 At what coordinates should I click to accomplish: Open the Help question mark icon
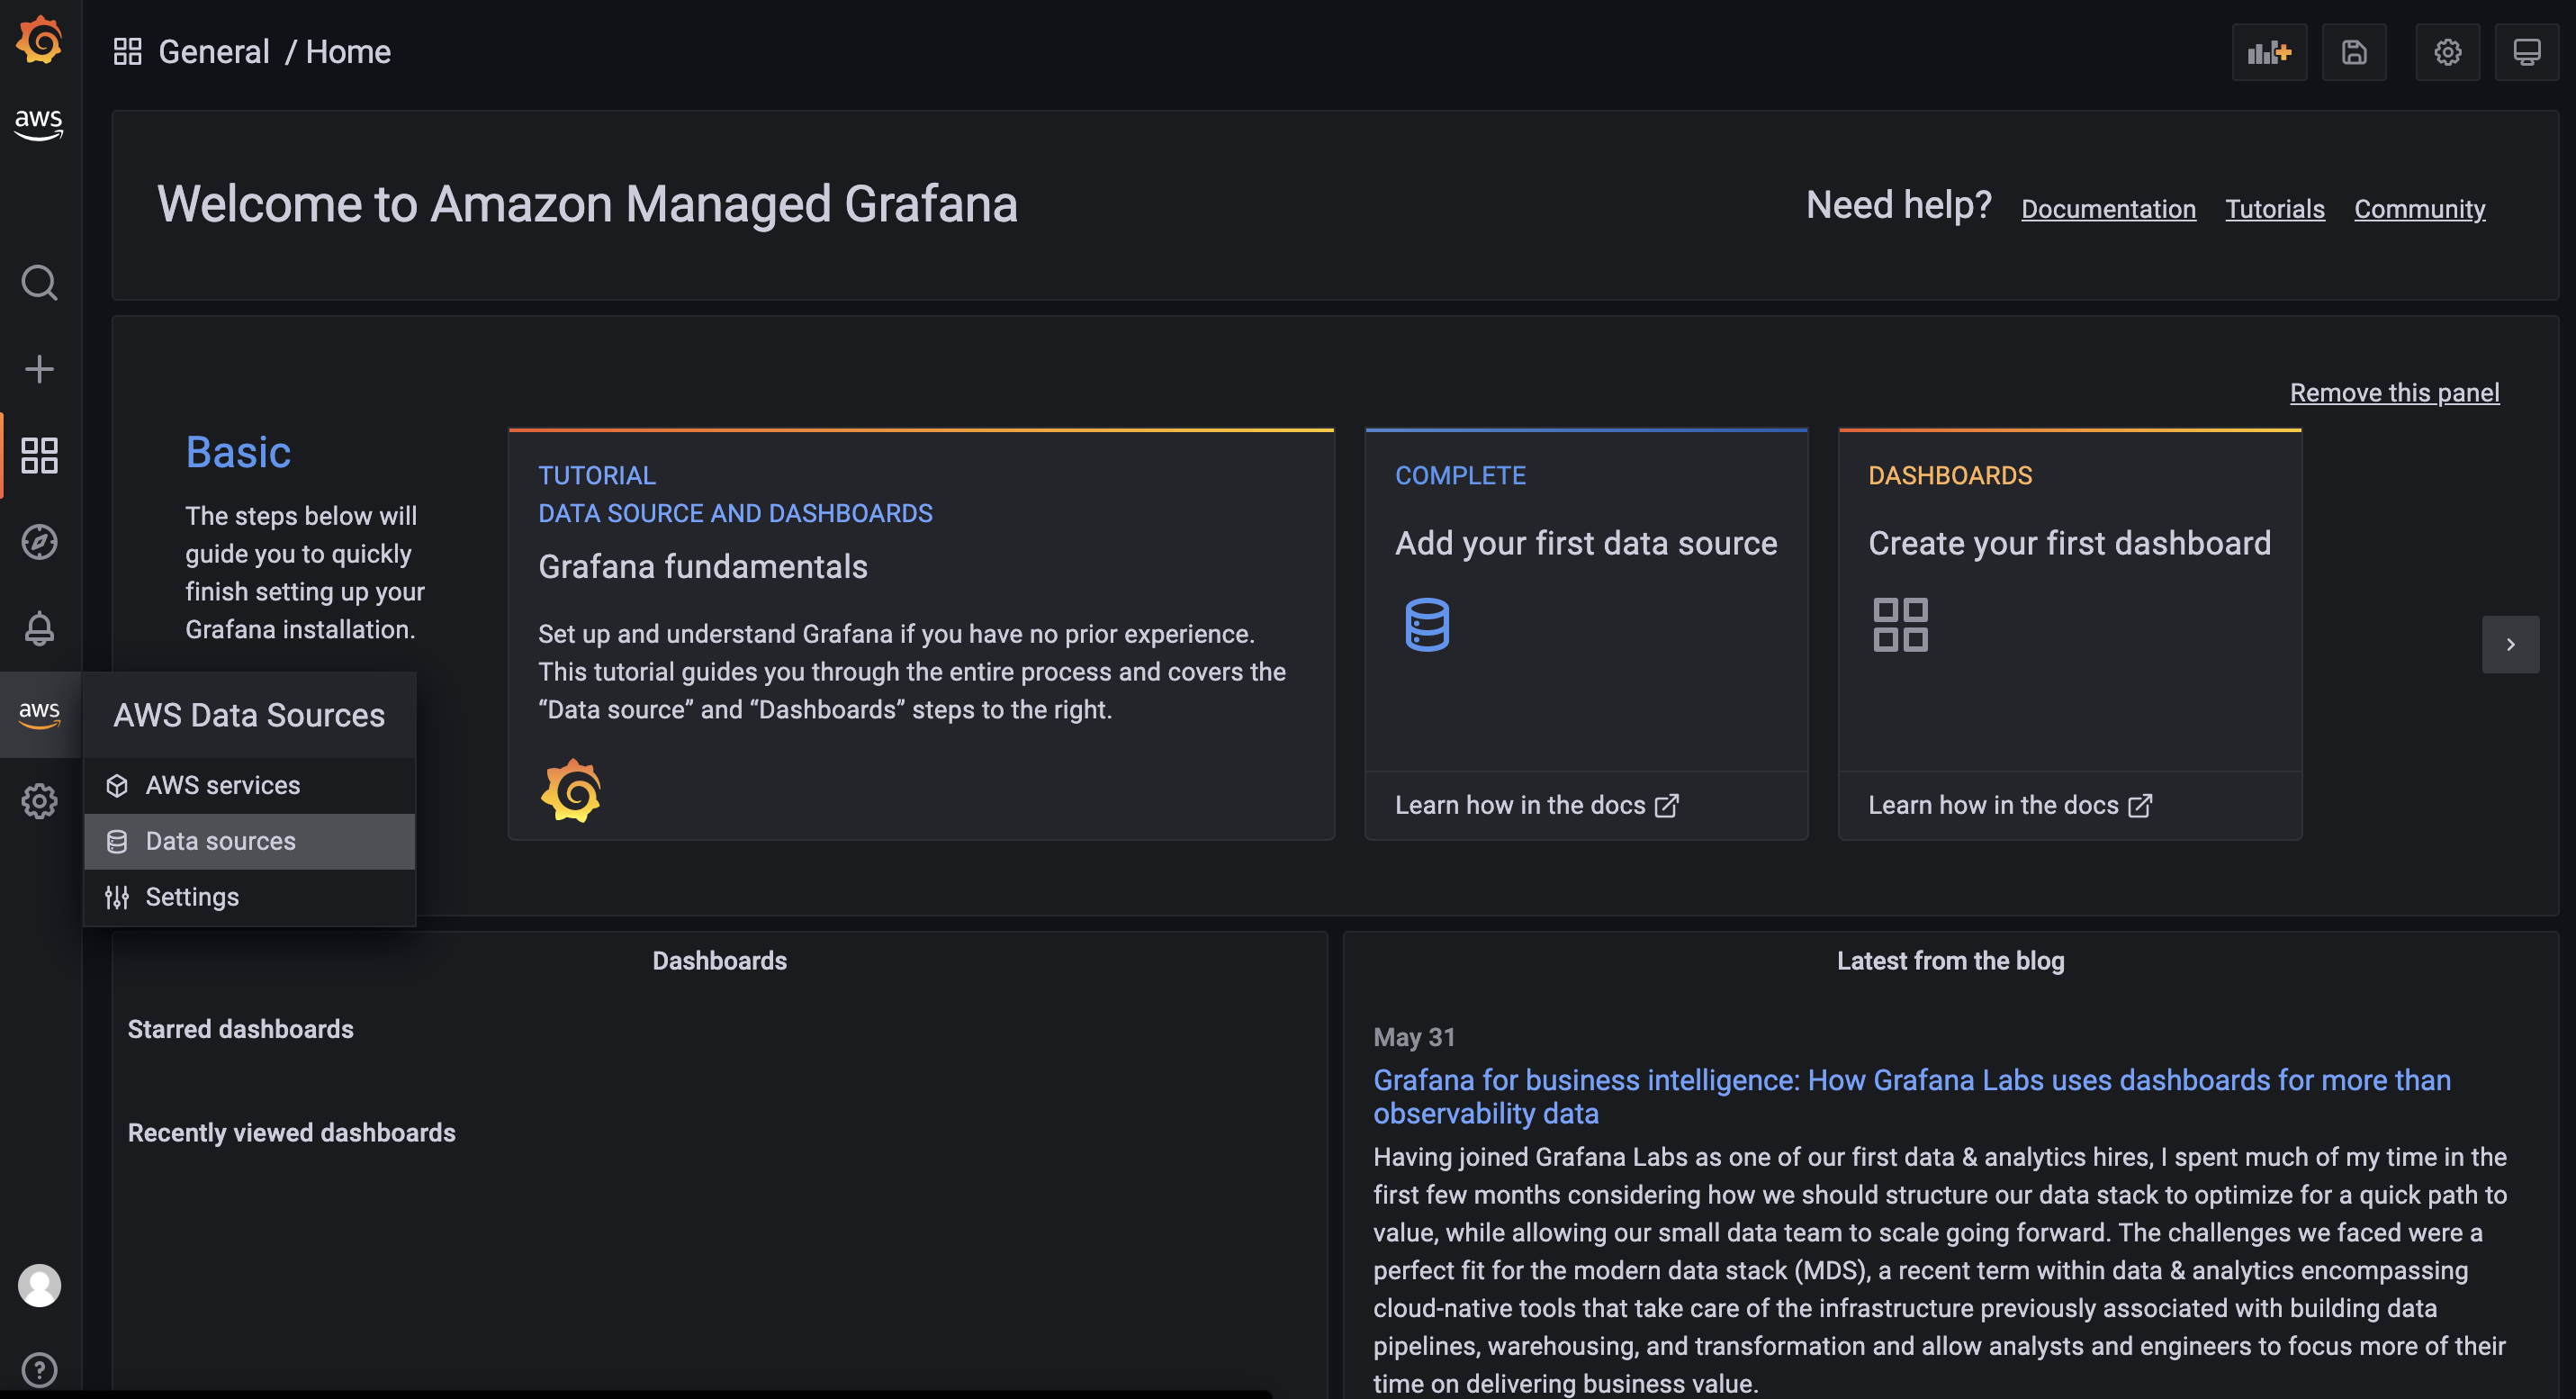pos(39,1369)
